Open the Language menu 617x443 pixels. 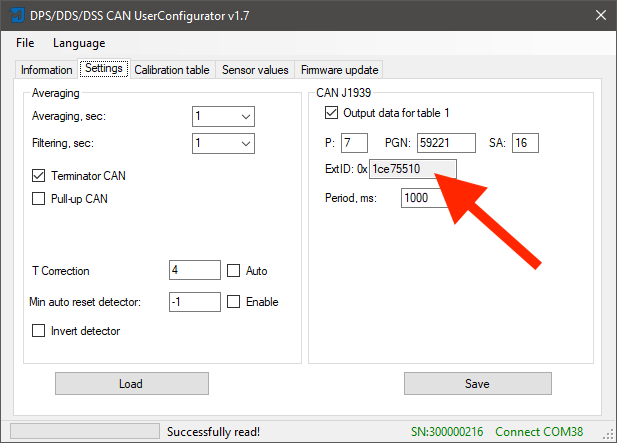[x=78, y=43]
